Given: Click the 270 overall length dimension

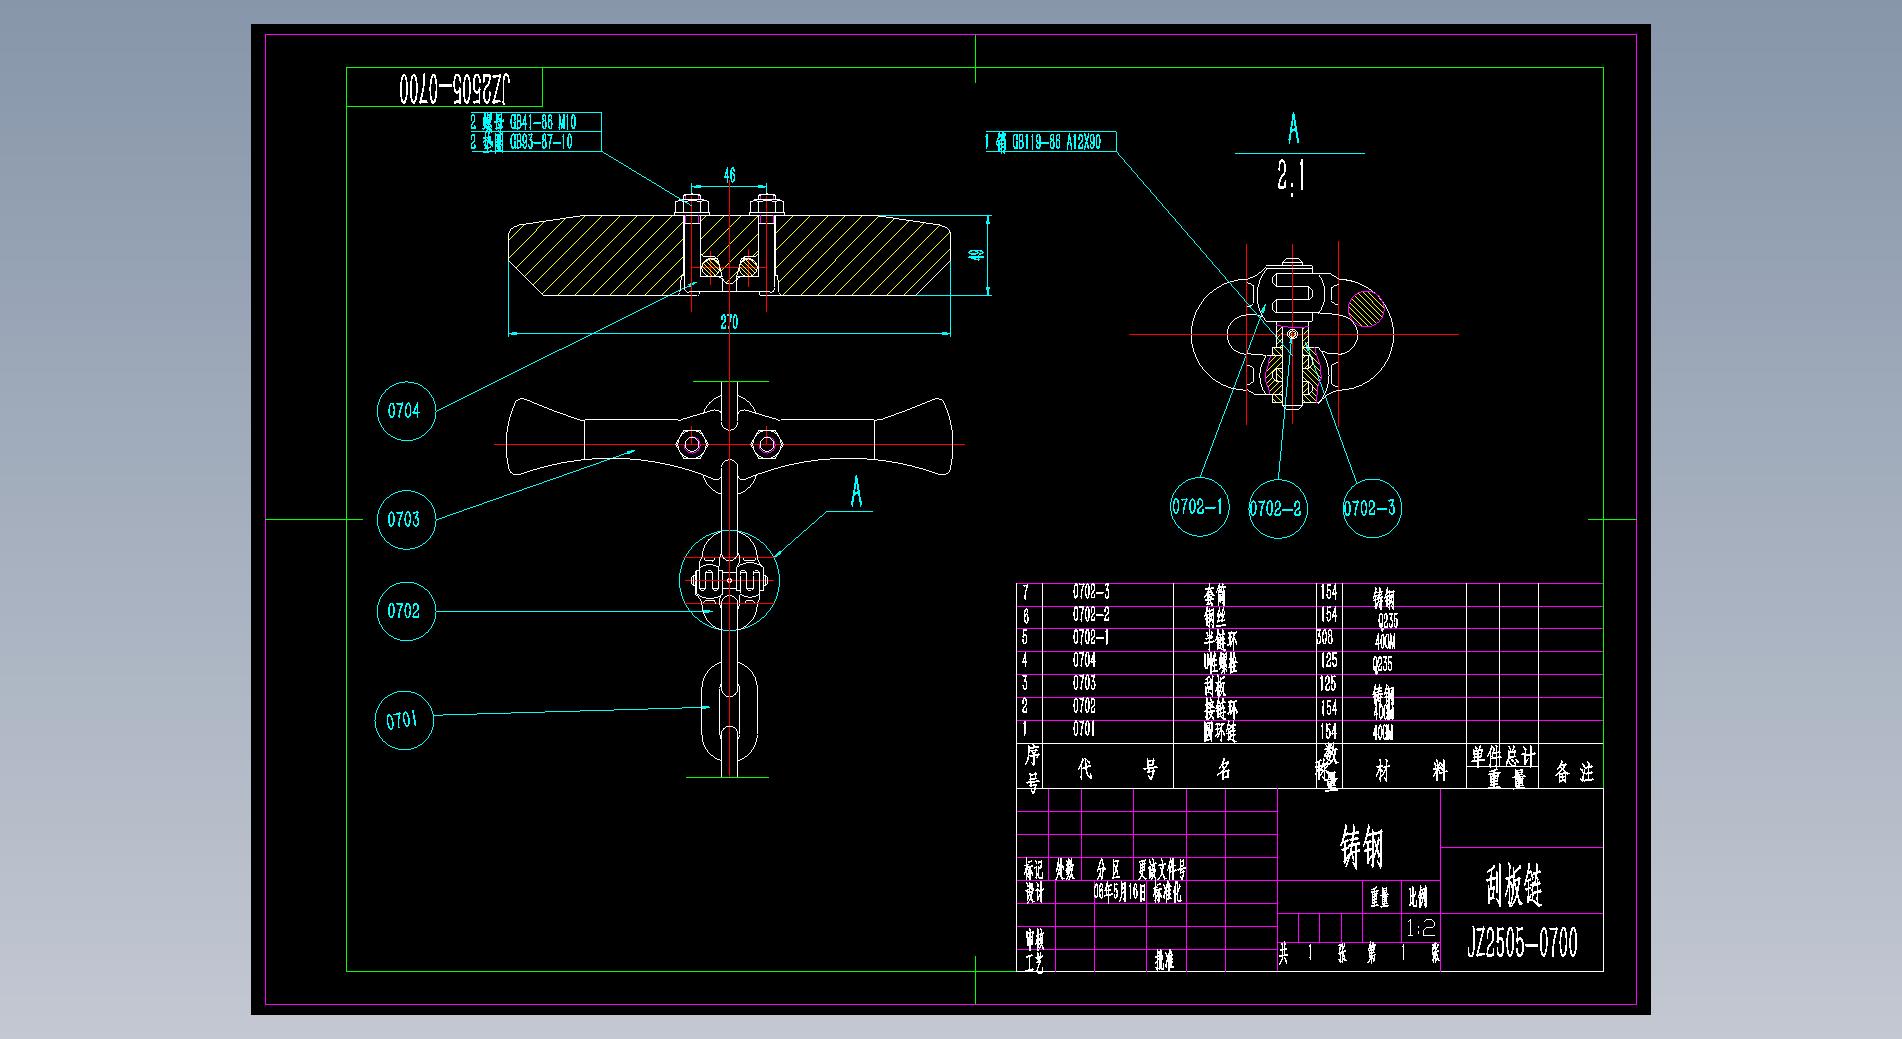Looking at the screenshot, I should coord(729,322).
